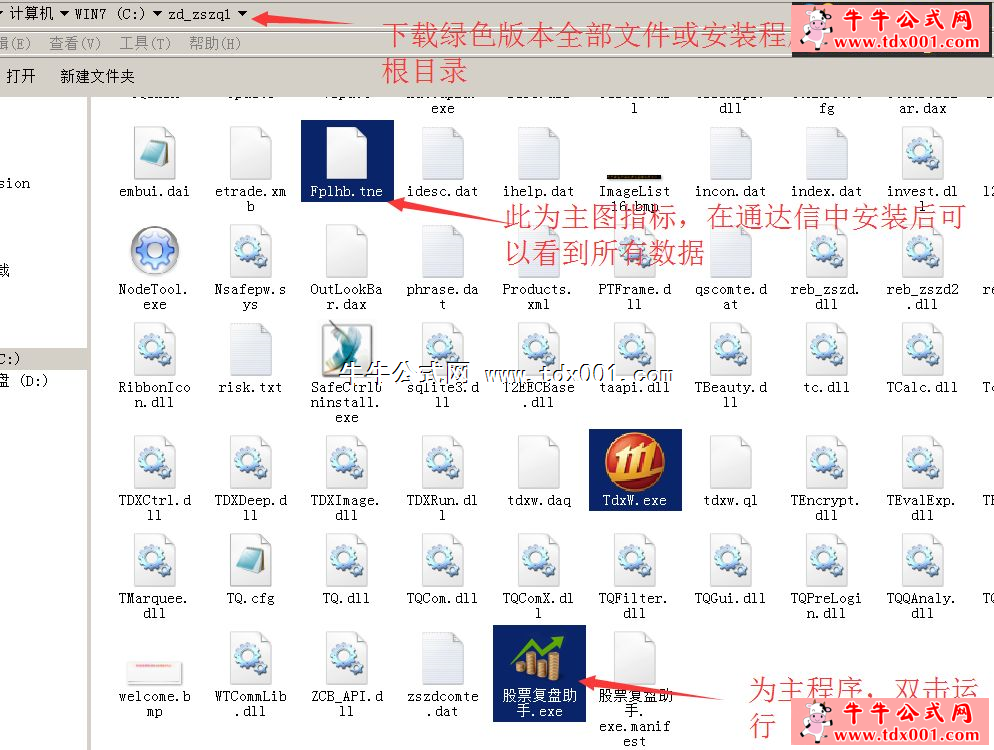Screen dimensions: 994x750
Task: Open the 工具(T) menu
Action: [145, 43]
